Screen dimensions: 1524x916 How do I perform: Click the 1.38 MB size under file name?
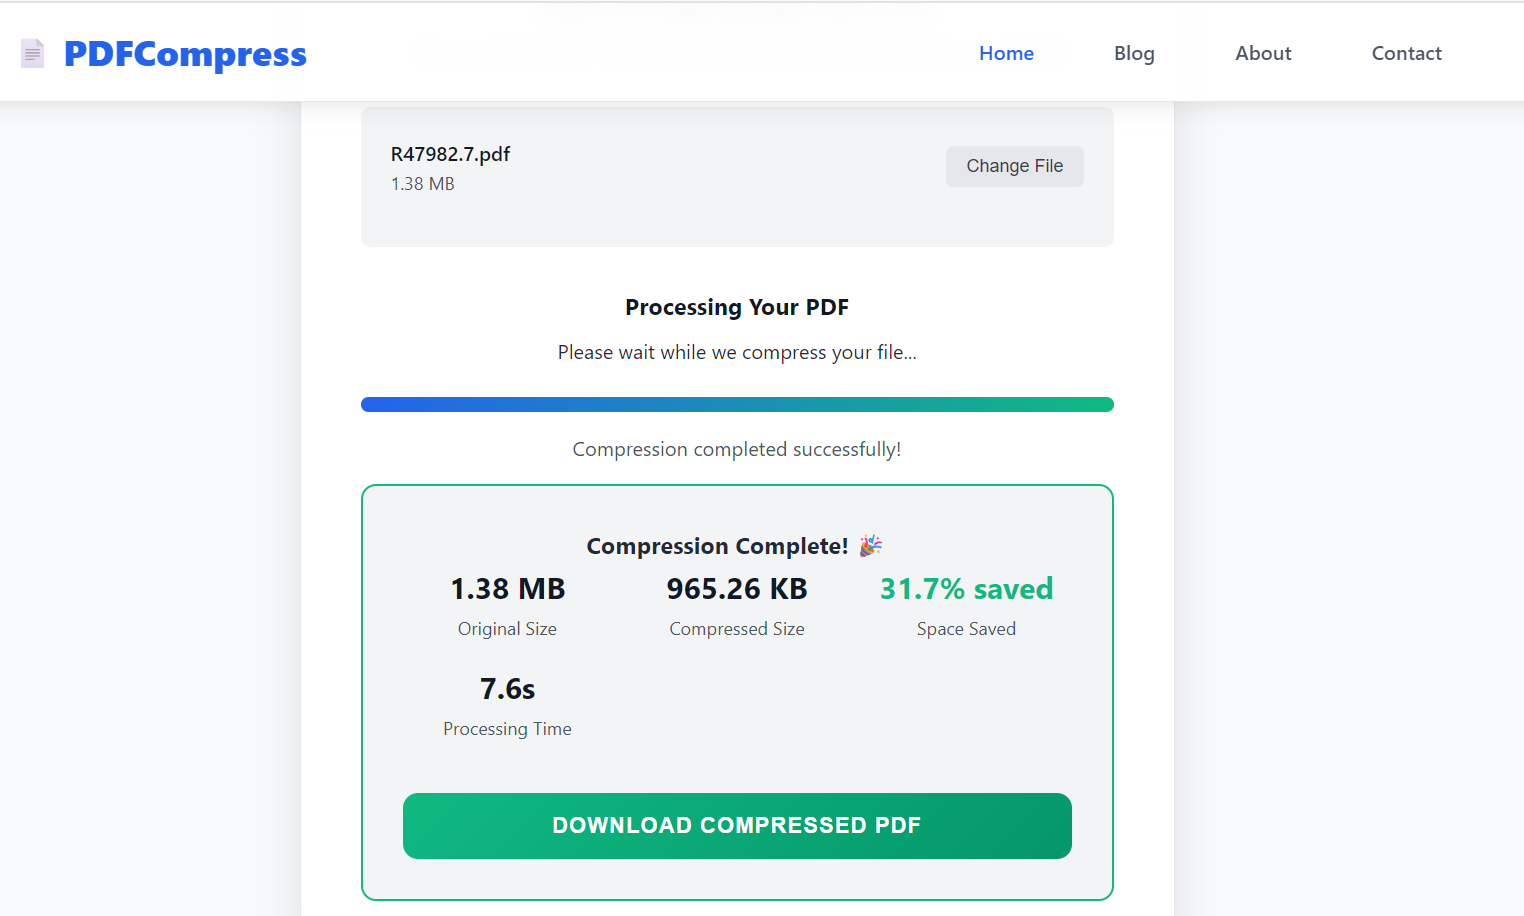(x=422, y=184)
